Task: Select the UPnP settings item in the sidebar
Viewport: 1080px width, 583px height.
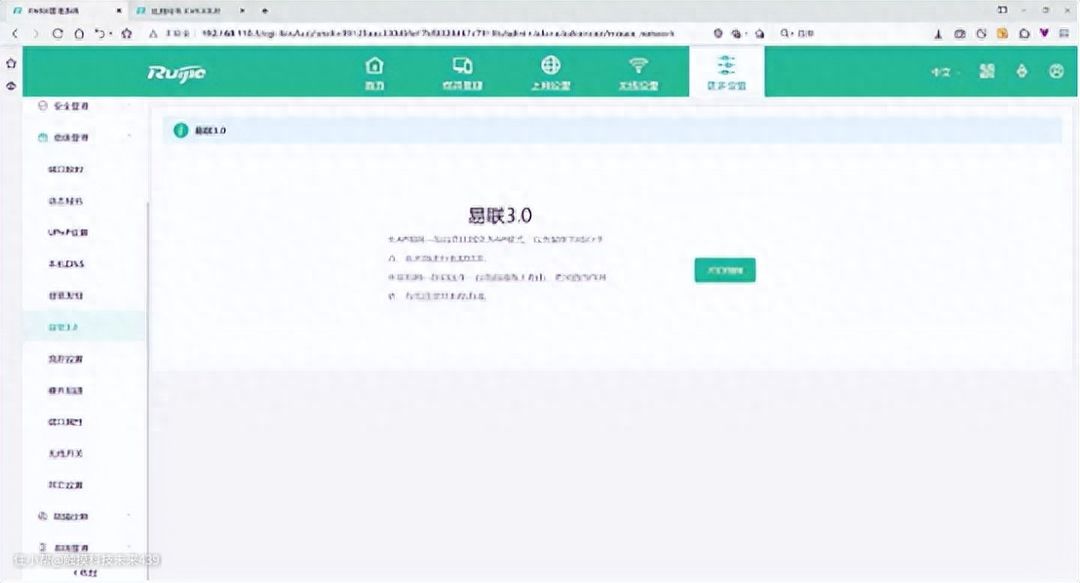Action: [x=68, y=232]
